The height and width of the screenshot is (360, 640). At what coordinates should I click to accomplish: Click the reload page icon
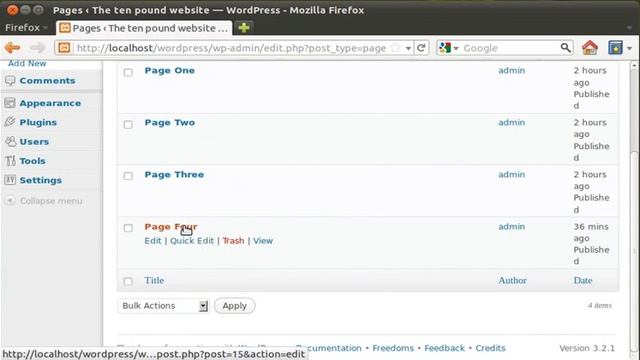click(x=421, y=48)
